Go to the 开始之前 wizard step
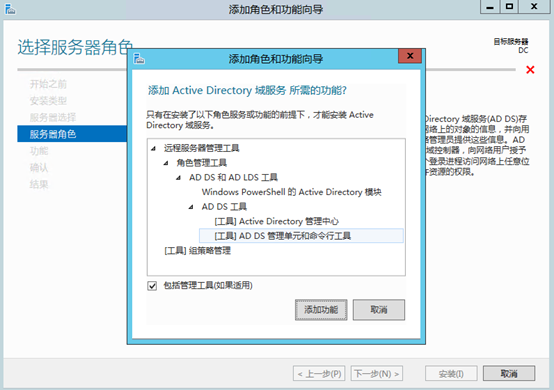 pos(48,84)
